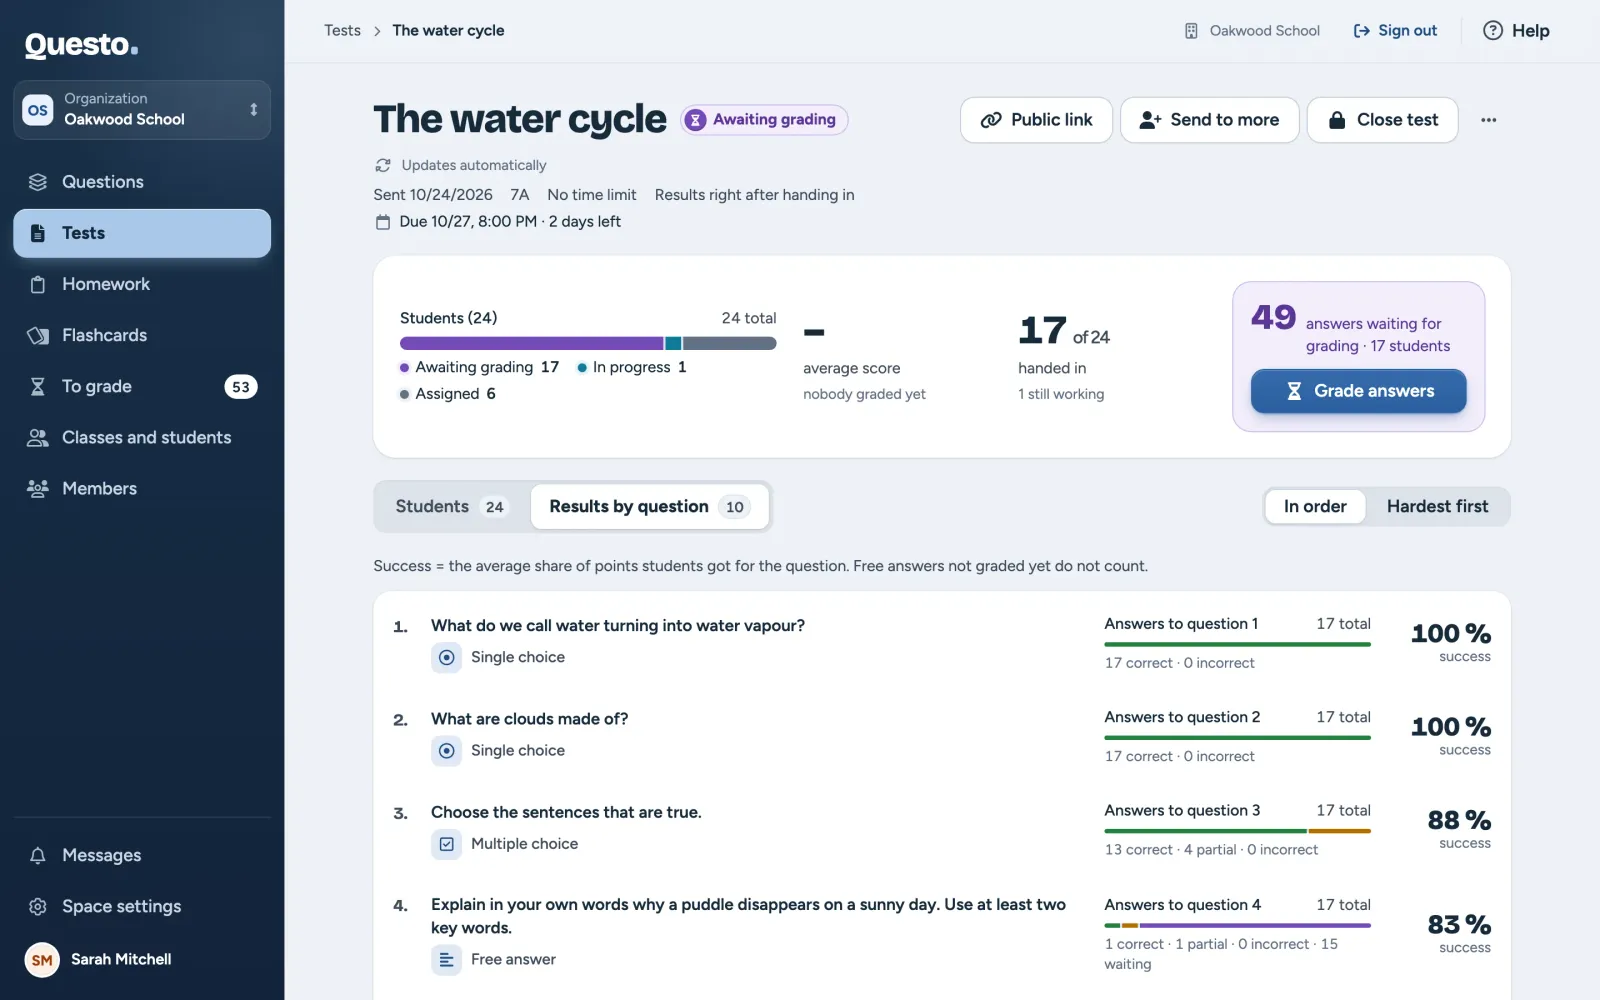Click the calendar icon by due date

pos(383,222)
